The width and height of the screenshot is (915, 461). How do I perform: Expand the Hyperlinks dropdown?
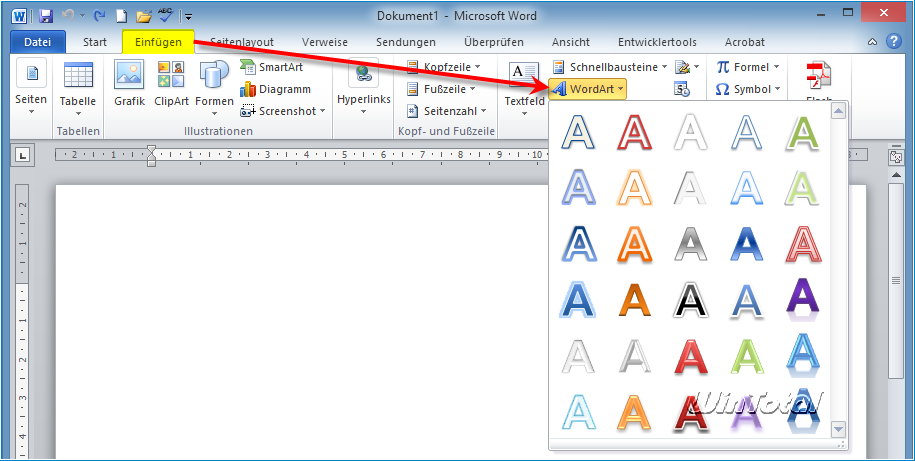click(x=364, y=111)
